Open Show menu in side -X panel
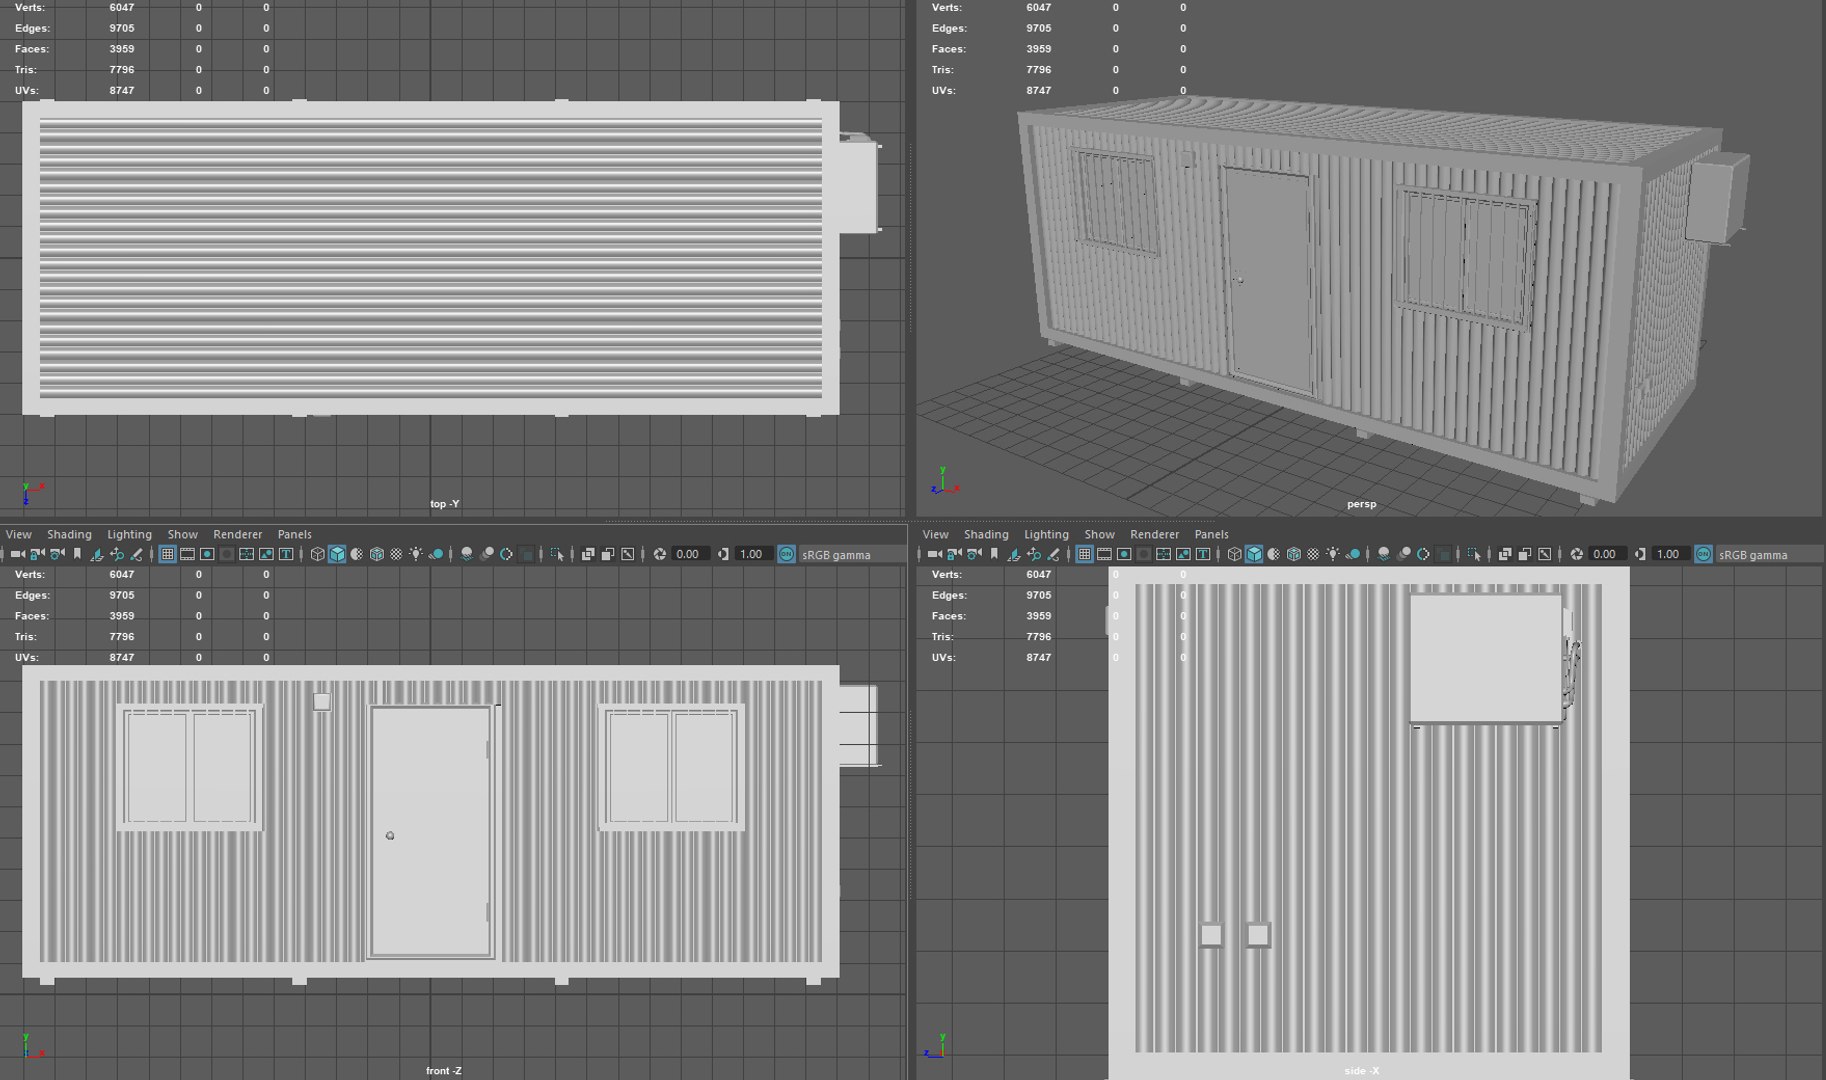The image size is (1826, 1080). coord(1099,534)
